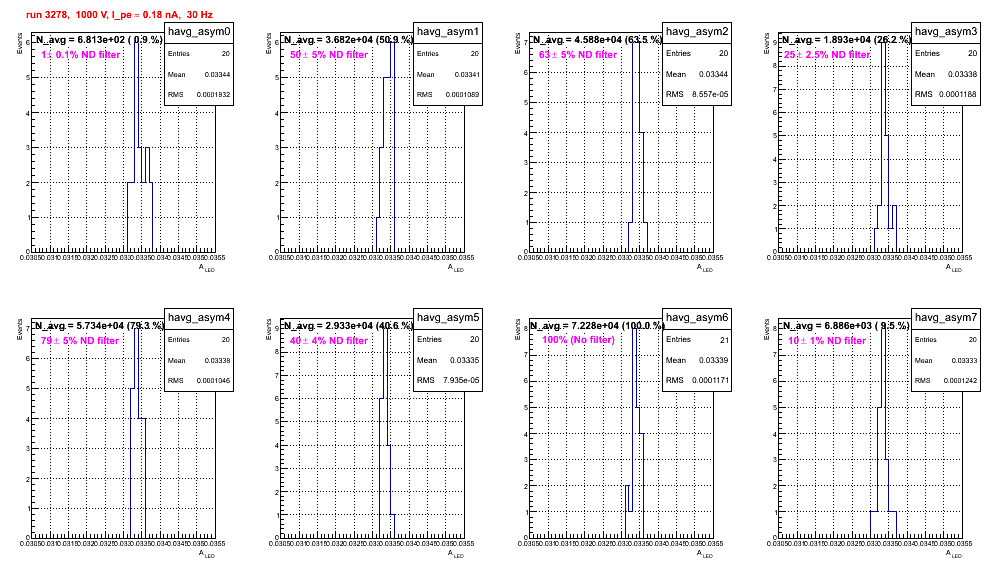The width and height of the screenshot is (996, 572).
Task: Click N_avg = 1.893e+04 title text
Action: click(x=846, y=39)
